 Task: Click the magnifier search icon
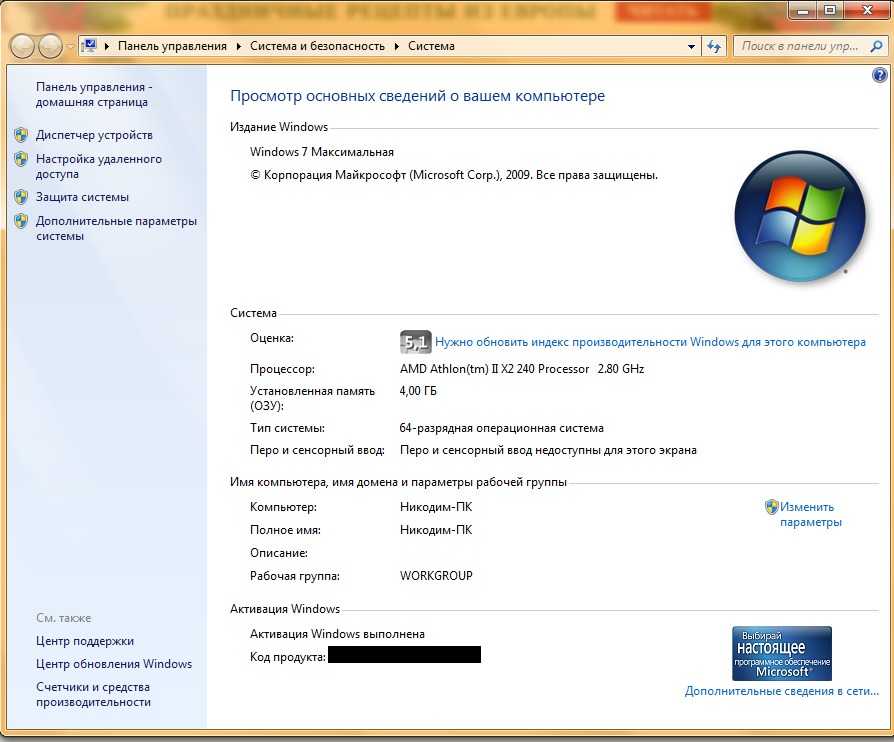coord(876,46)
